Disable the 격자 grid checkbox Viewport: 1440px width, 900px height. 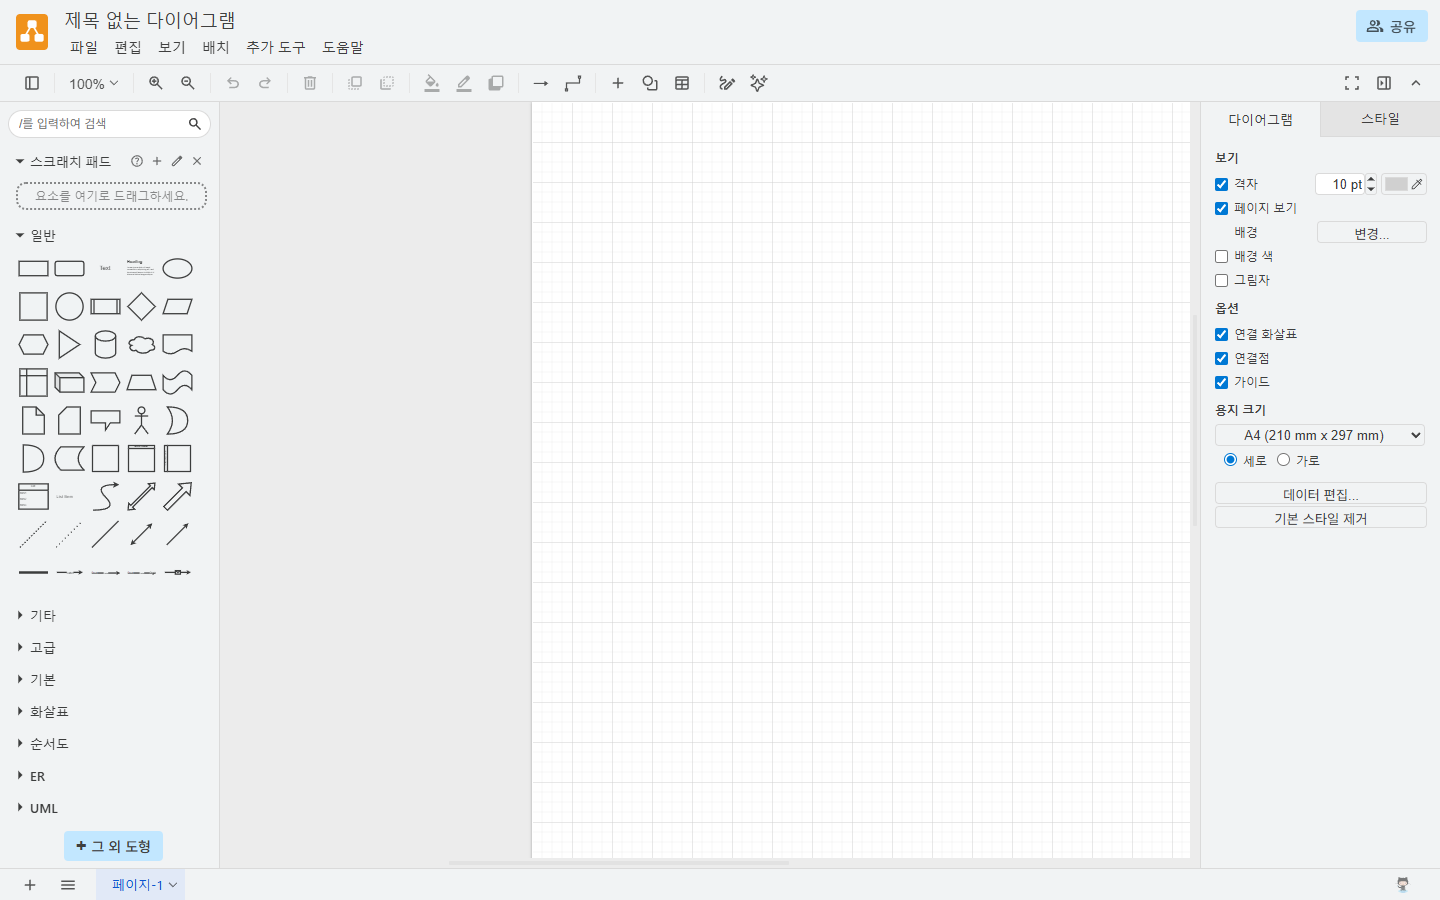[1221, 184]
